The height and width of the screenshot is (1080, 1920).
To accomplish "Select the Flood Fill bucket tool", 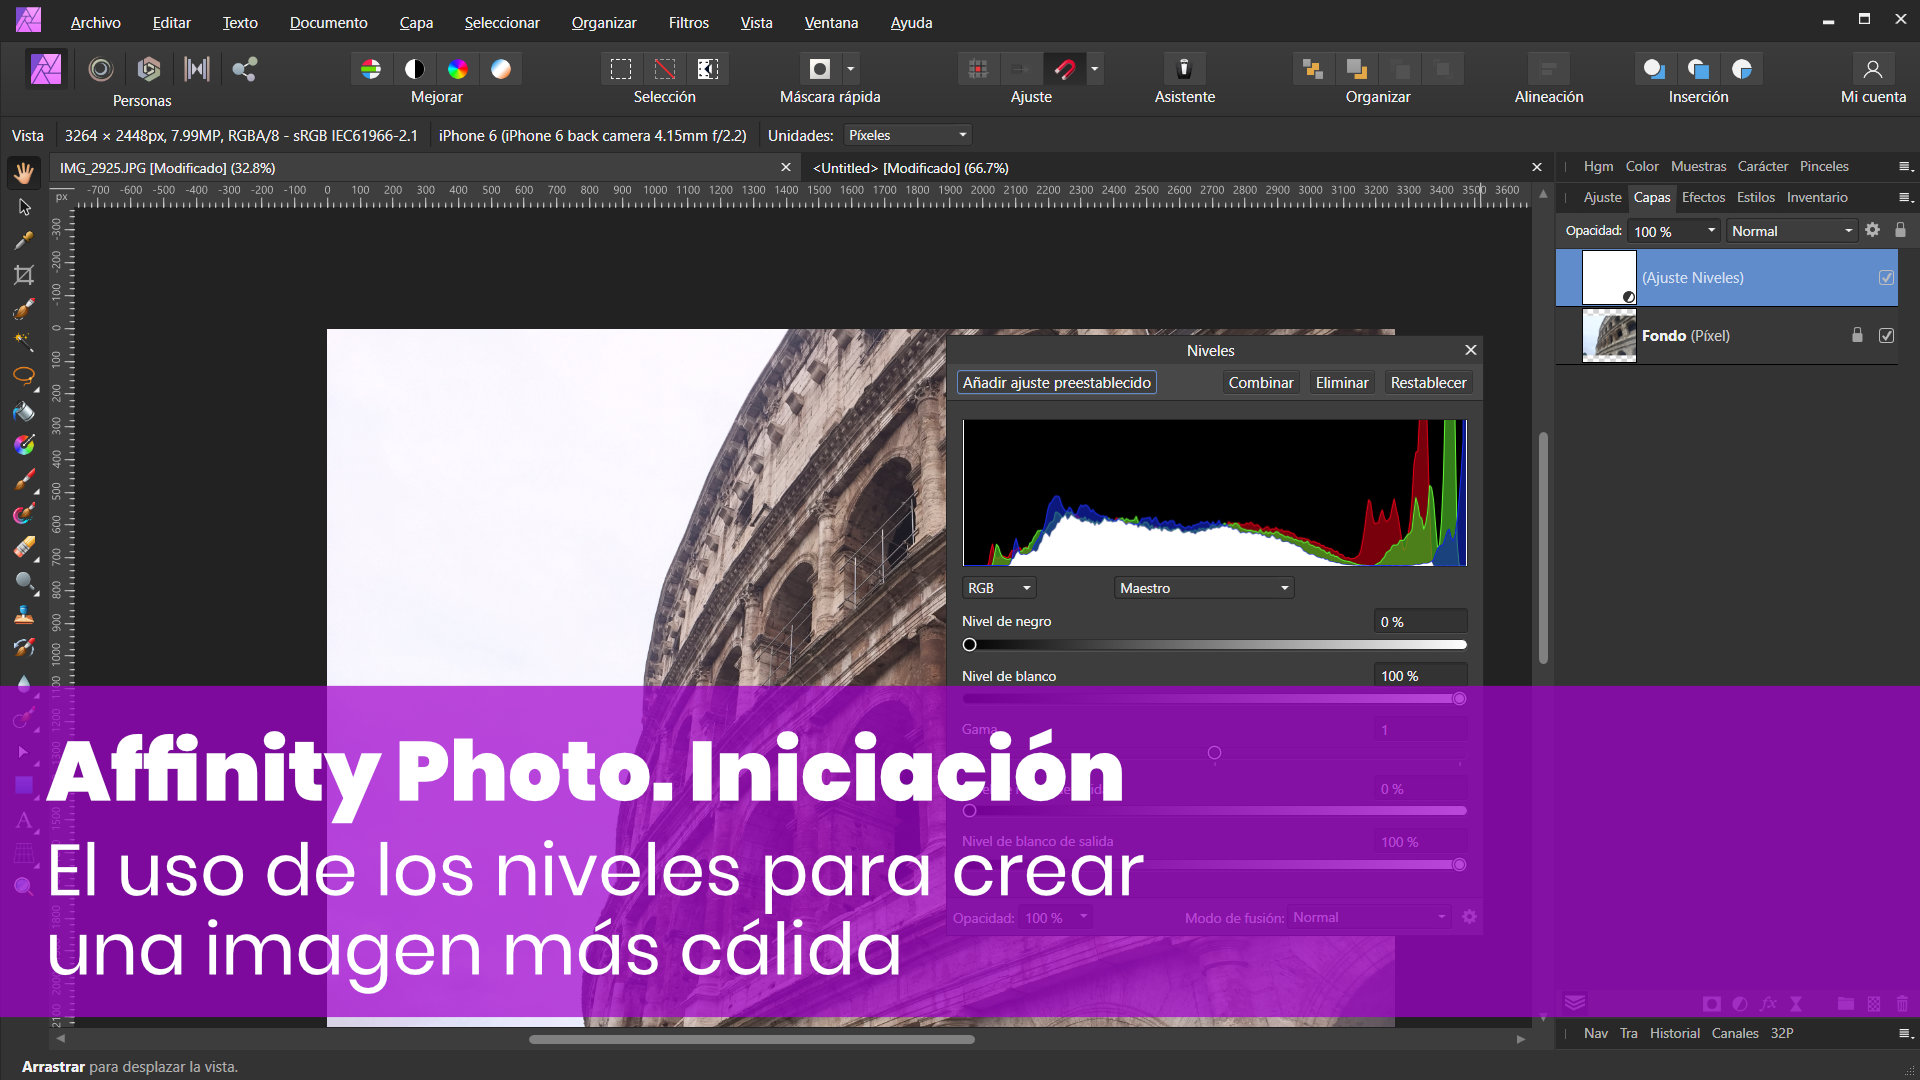I will [x=24, y=411].
